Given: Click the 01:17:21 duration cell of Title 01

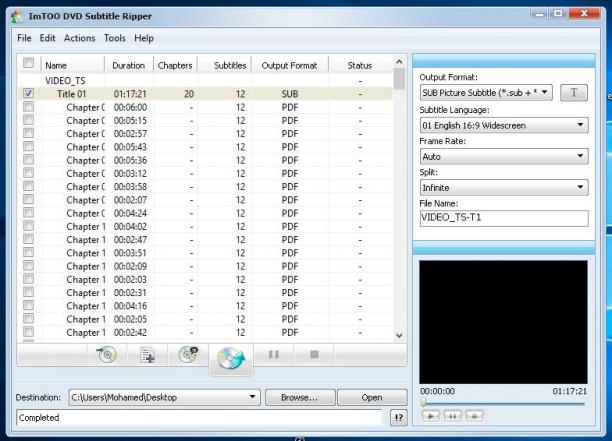Looking at the screenshot, I should pos(130,94).
